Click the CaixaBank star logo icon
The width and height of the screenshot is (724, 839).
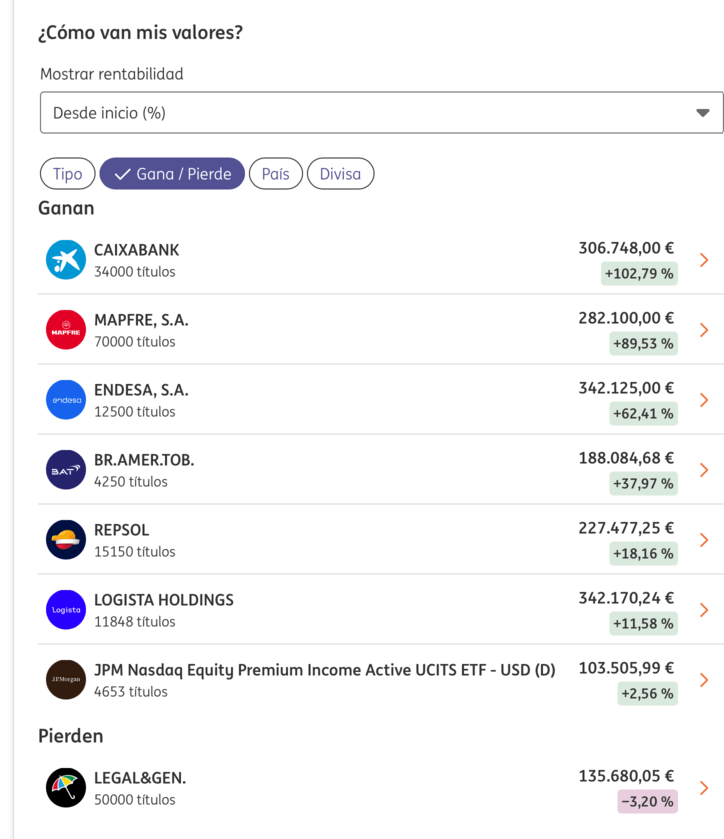click(x=66, y=260)
